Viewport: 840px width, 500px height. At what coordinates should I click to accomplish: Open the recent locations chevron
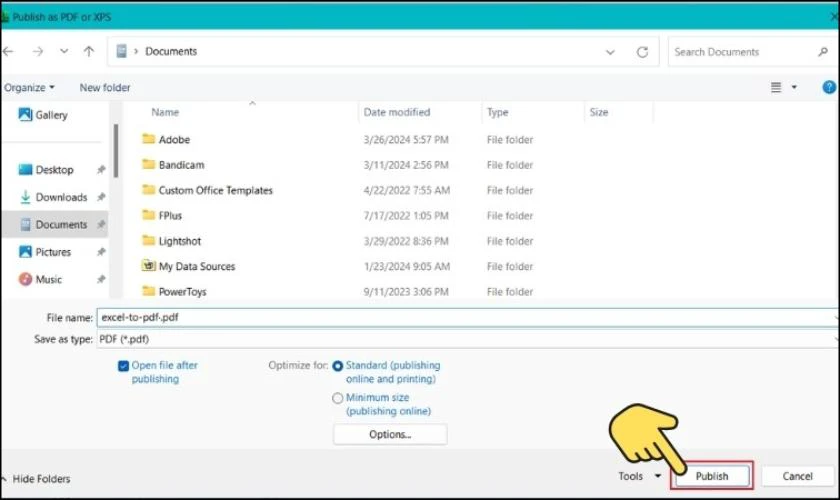point(64,51)
